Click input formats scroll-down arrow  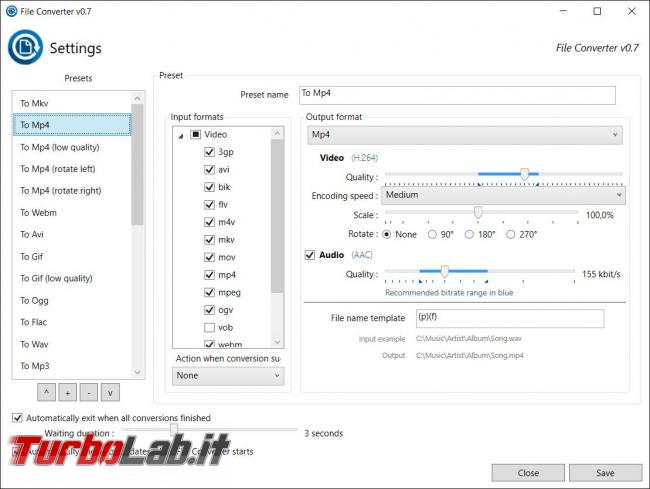point(277,342)
